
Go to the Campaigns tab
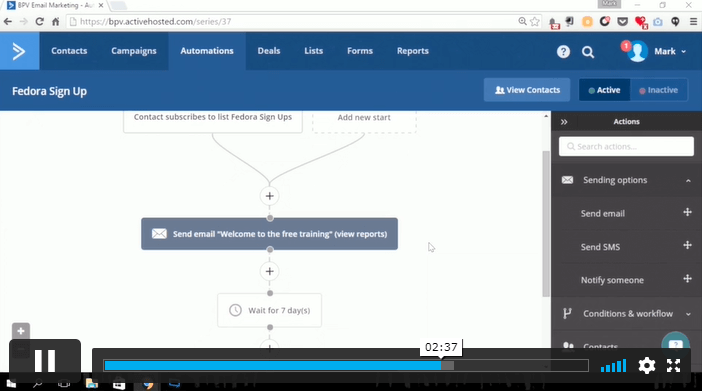pos(134,51)
